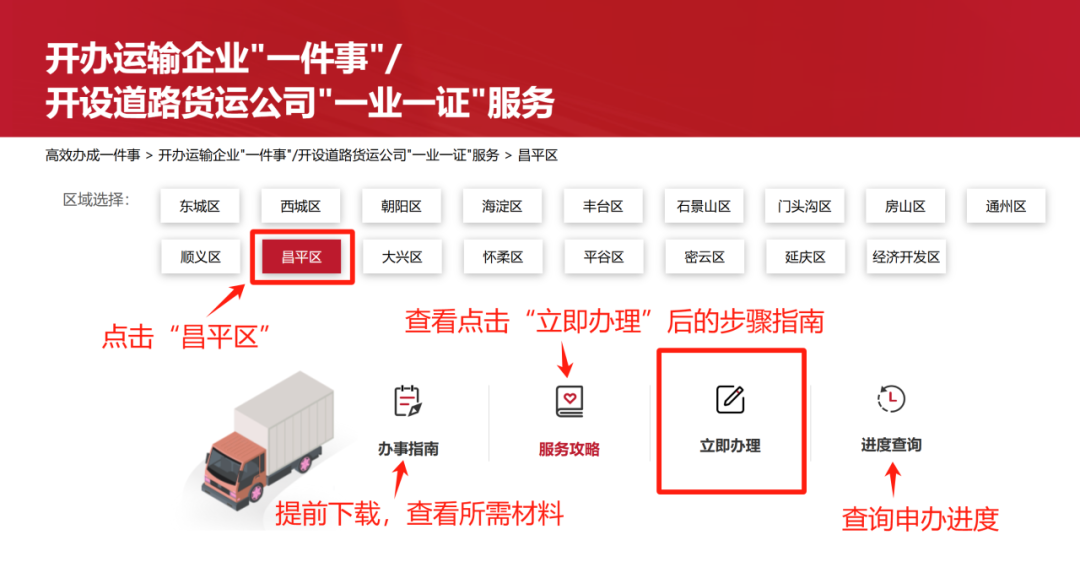Choose 海淀区 from region options
The height and width of the screenshot is (562, 1080).
point(502,206)
